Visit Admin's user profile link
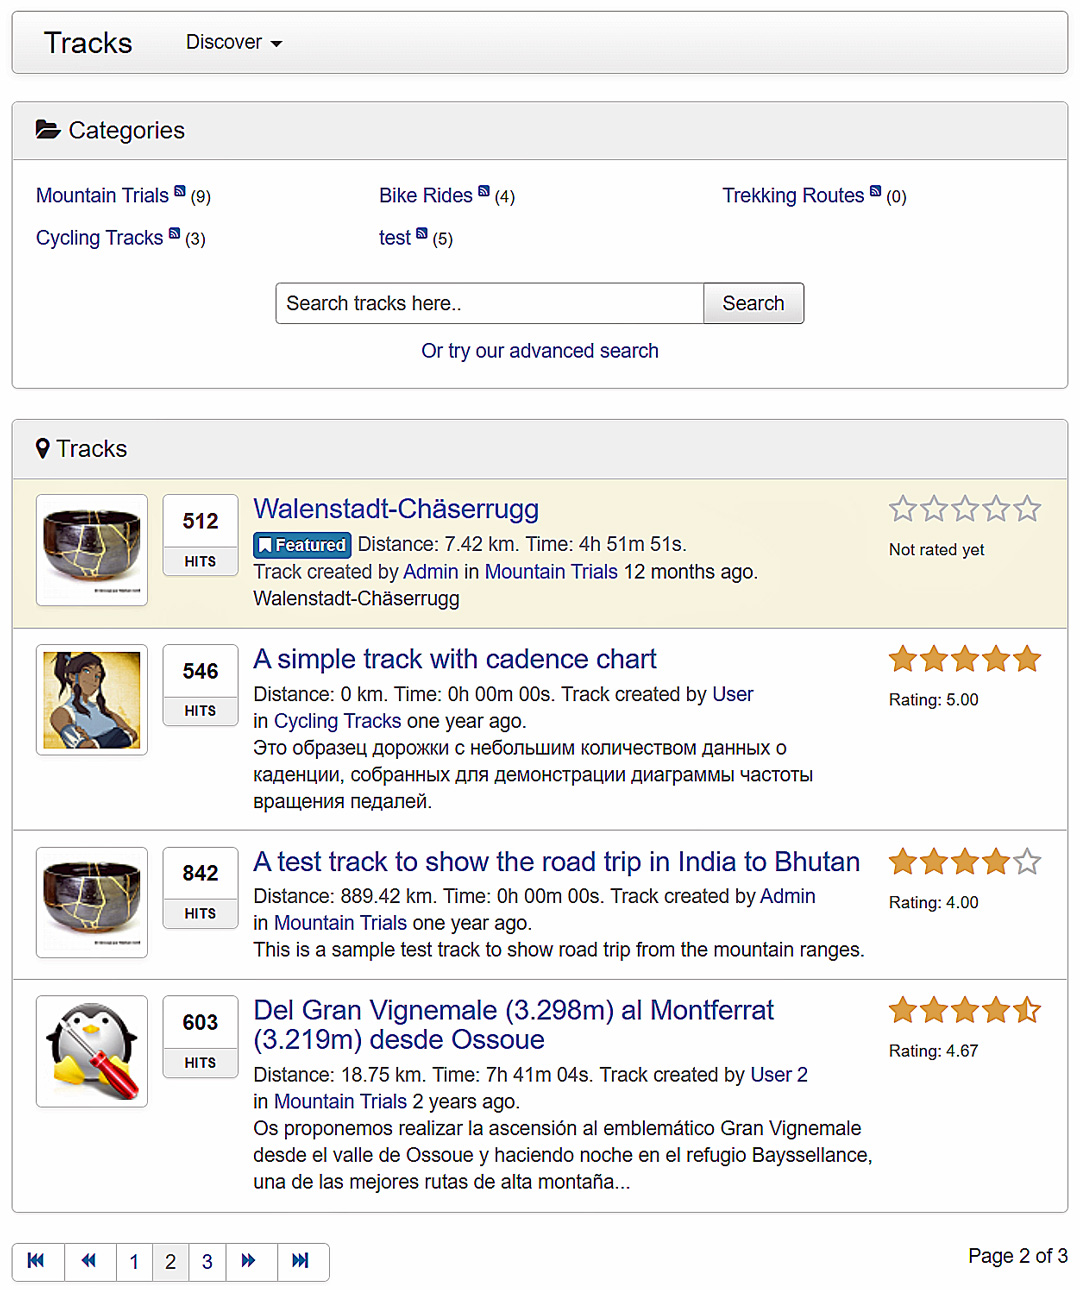This screenshot has height=1290, width=1080. point(431,571)
